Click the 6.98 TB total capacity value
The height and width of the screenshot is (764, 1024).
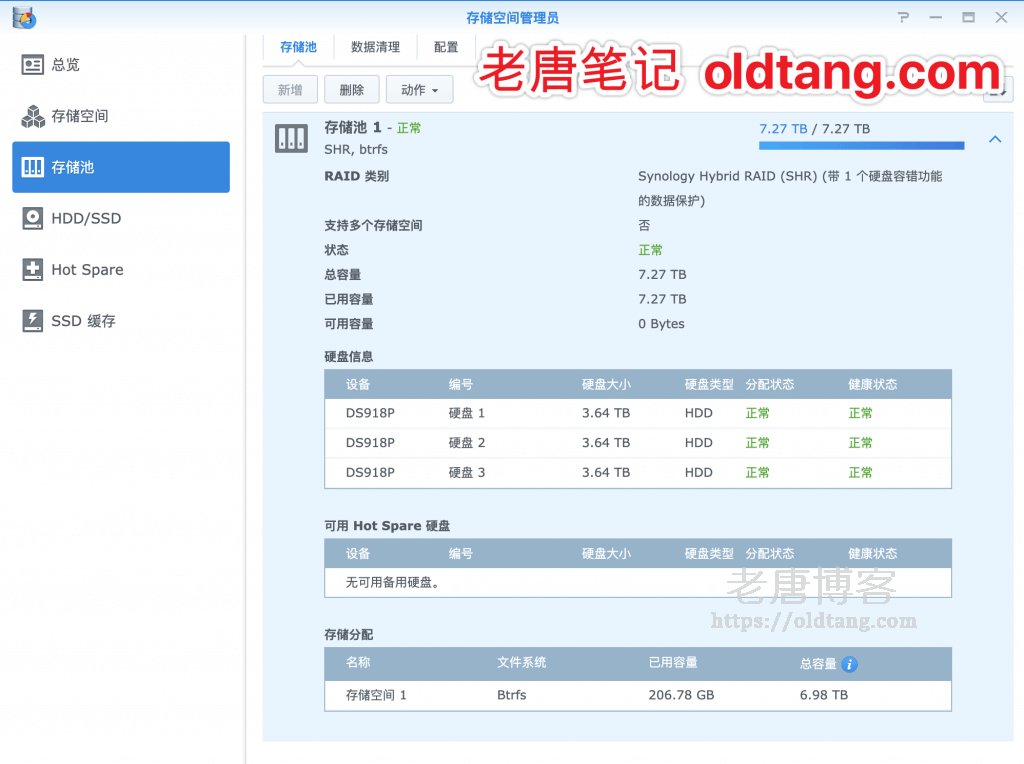(x=824, y=695)
